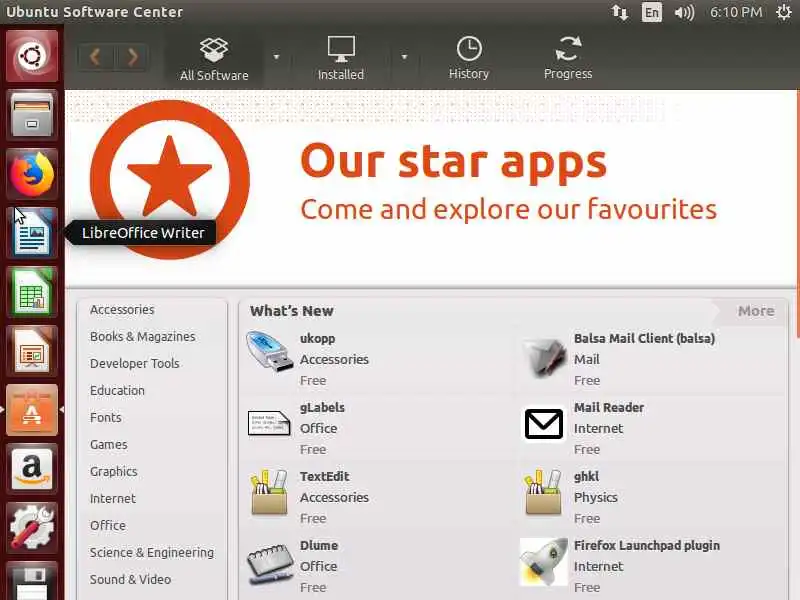Launch Firefox from the dock
This screenshot has width=800, height=600.
click(32, 174)
